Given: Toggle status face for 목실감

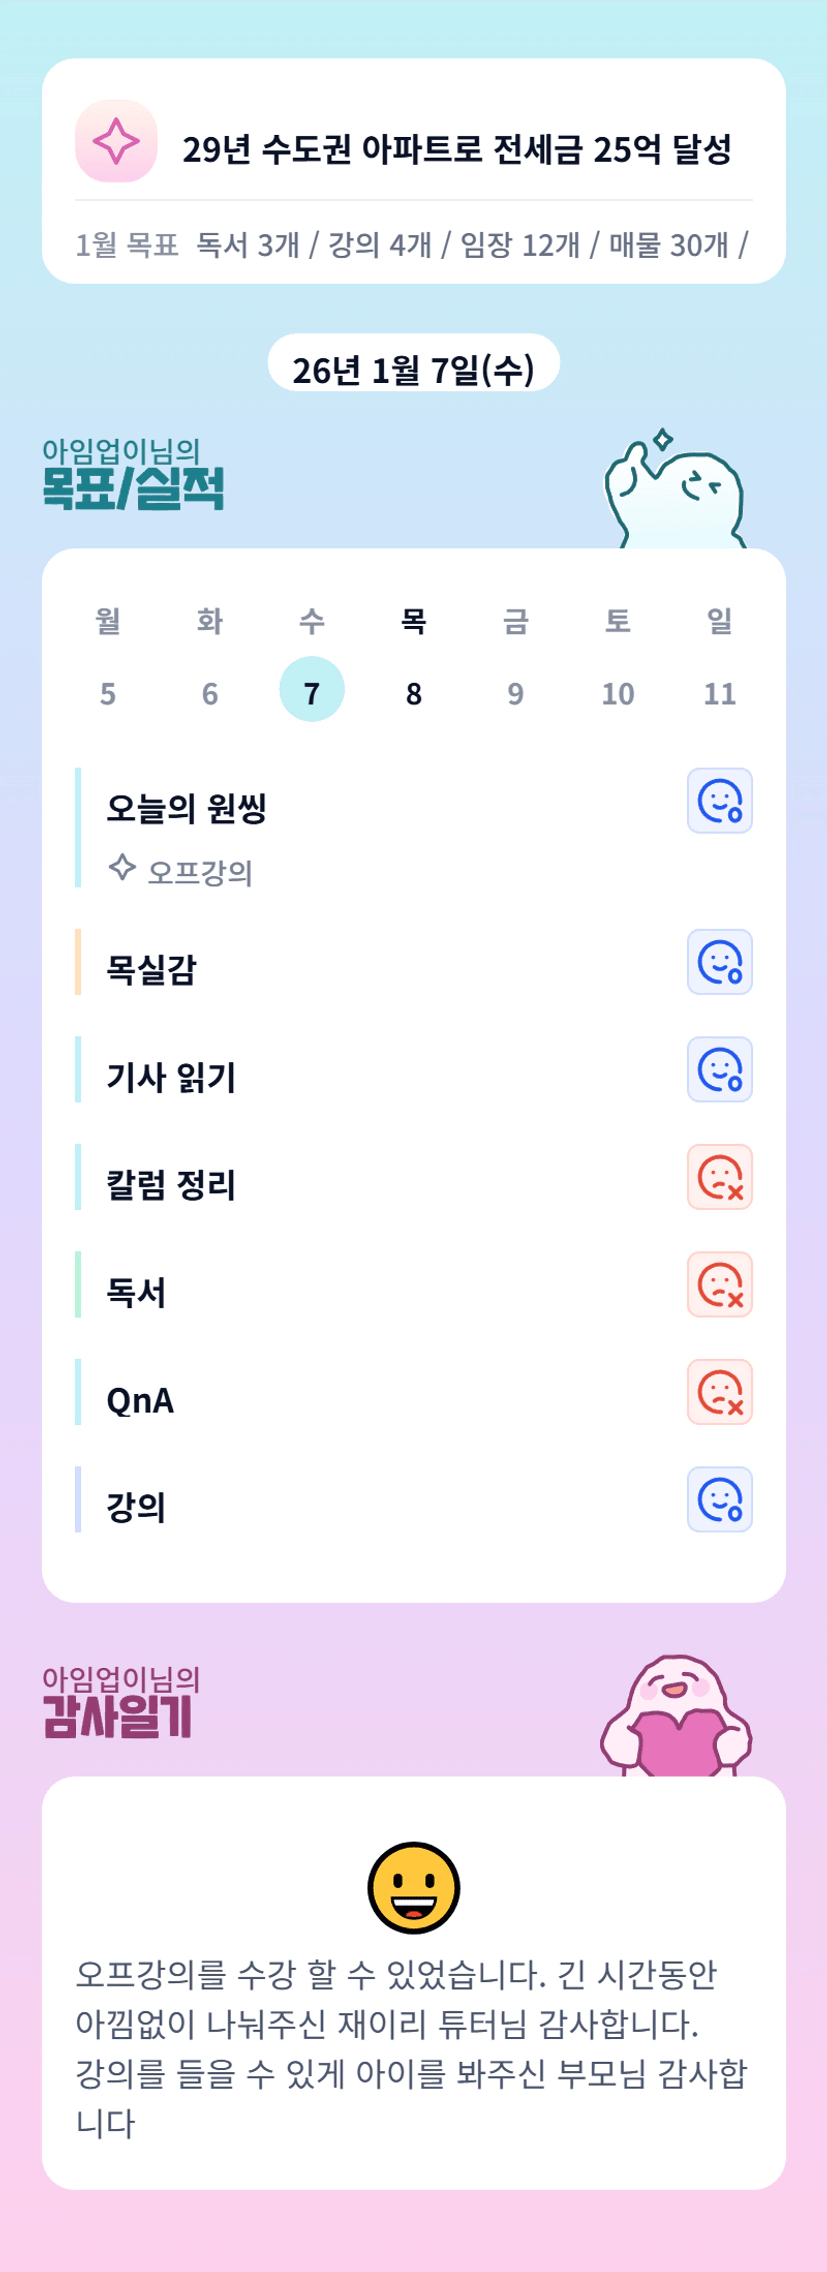Looking at the screenshot, I should pos(719,962).
